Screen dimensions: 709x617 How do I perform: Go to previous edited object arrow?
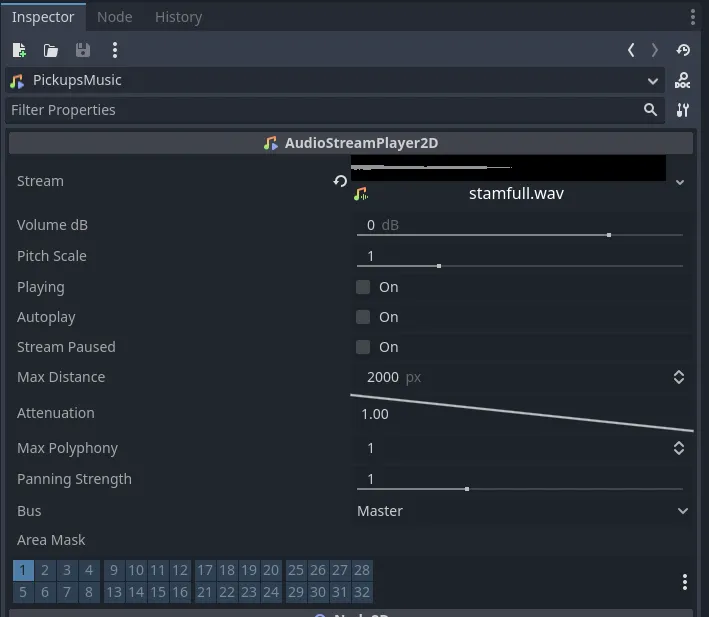[x=631, y=50]
